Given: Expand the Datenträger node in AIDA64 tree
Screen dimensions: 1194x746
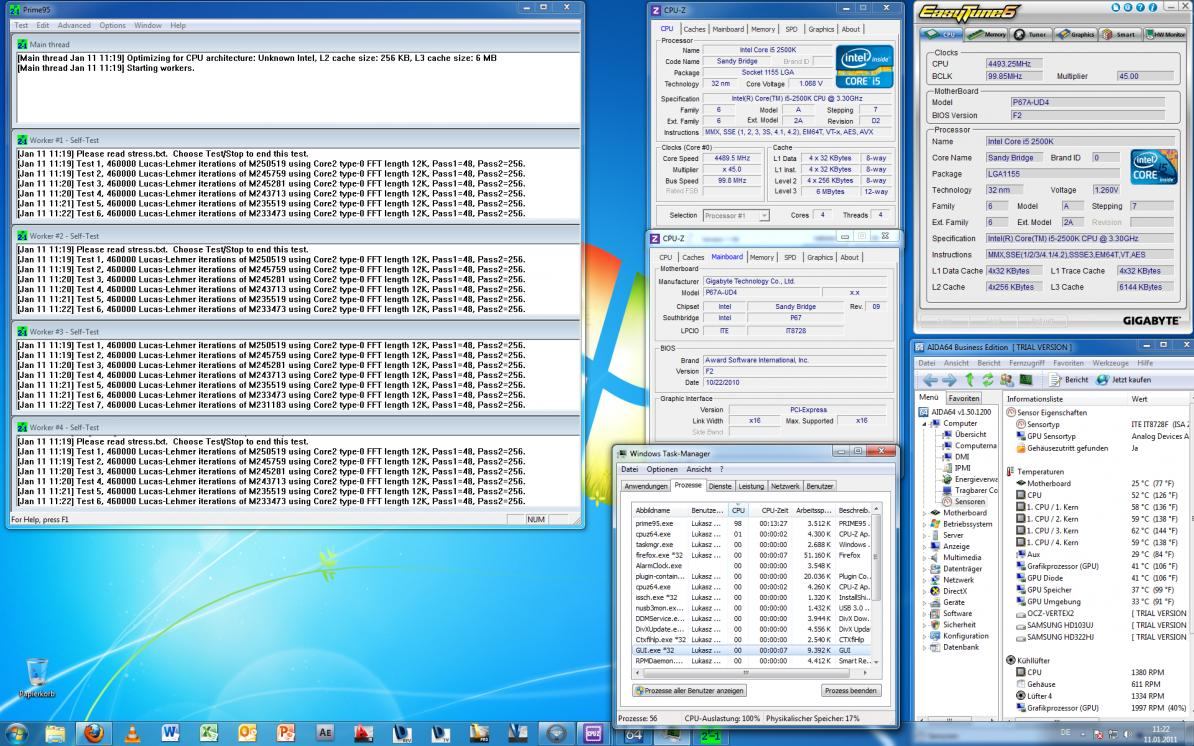Looking at the screenshot, I should coord(925,569).
